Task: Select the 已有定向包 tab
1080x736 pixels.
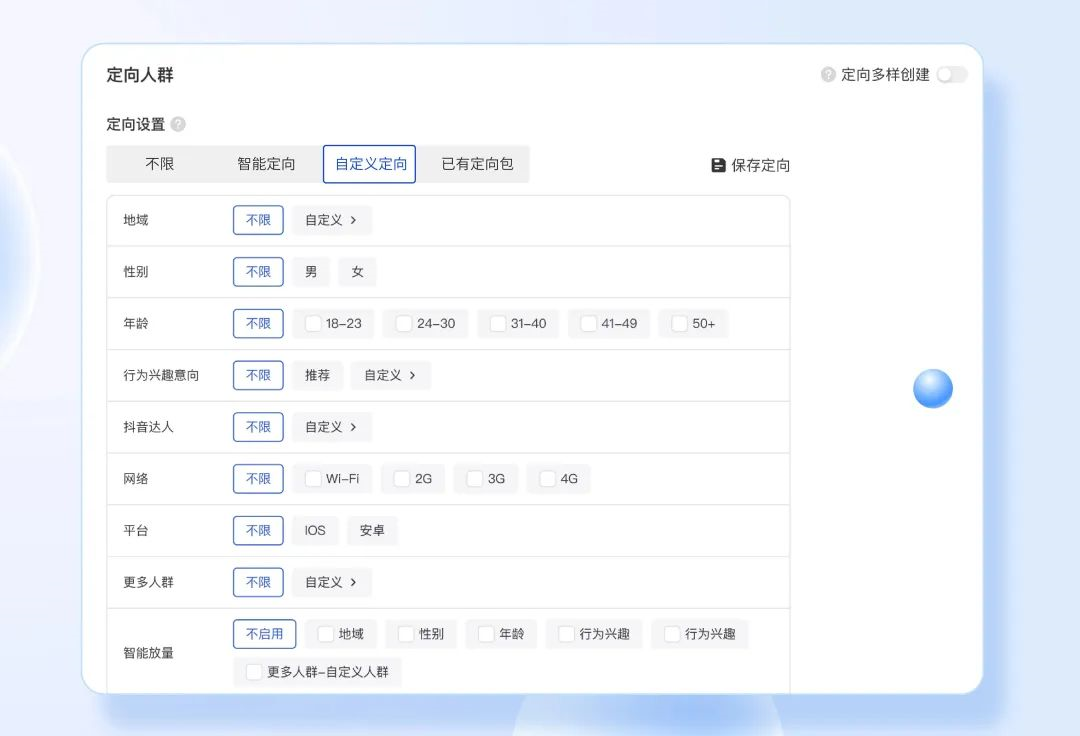Action: [x=477, y=164]
